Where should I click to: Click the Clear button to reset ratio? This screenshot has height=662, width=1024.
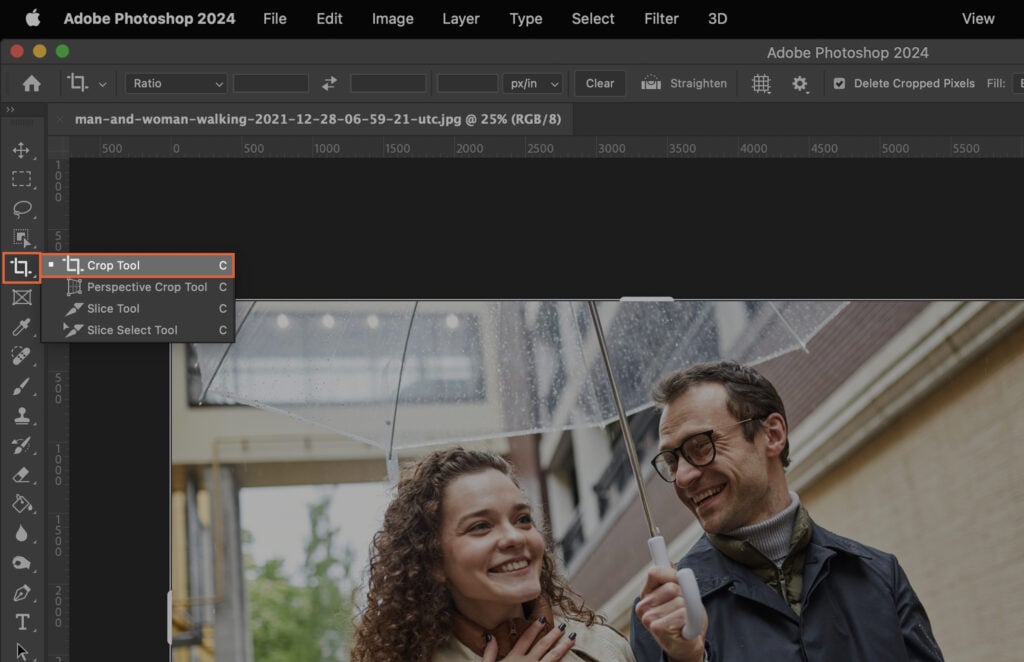coord(599,83)
